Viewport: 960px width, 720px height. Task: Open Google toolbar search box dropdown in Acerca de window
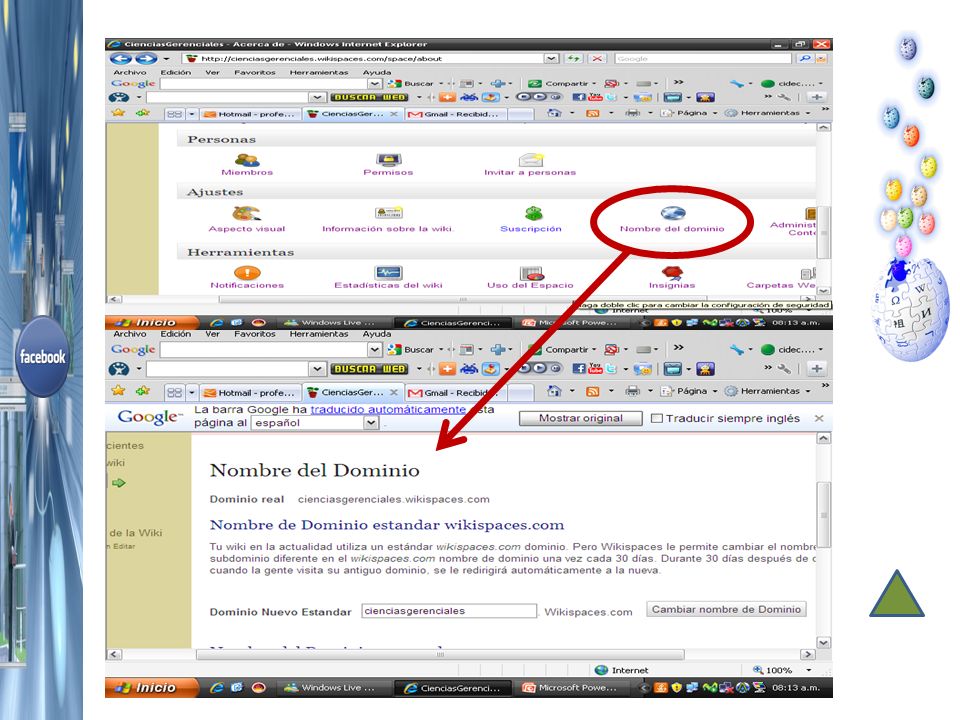tap(375, 83)
